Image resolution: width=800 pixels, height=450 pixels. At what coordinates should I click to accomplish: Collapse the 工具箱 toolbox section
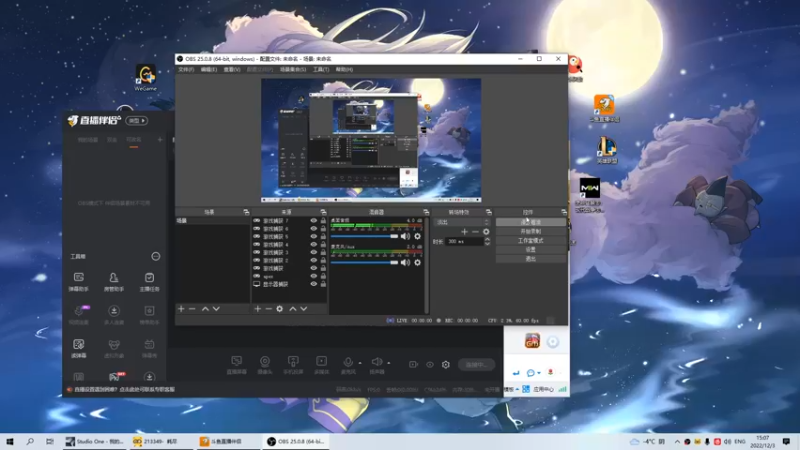[156, 256]
